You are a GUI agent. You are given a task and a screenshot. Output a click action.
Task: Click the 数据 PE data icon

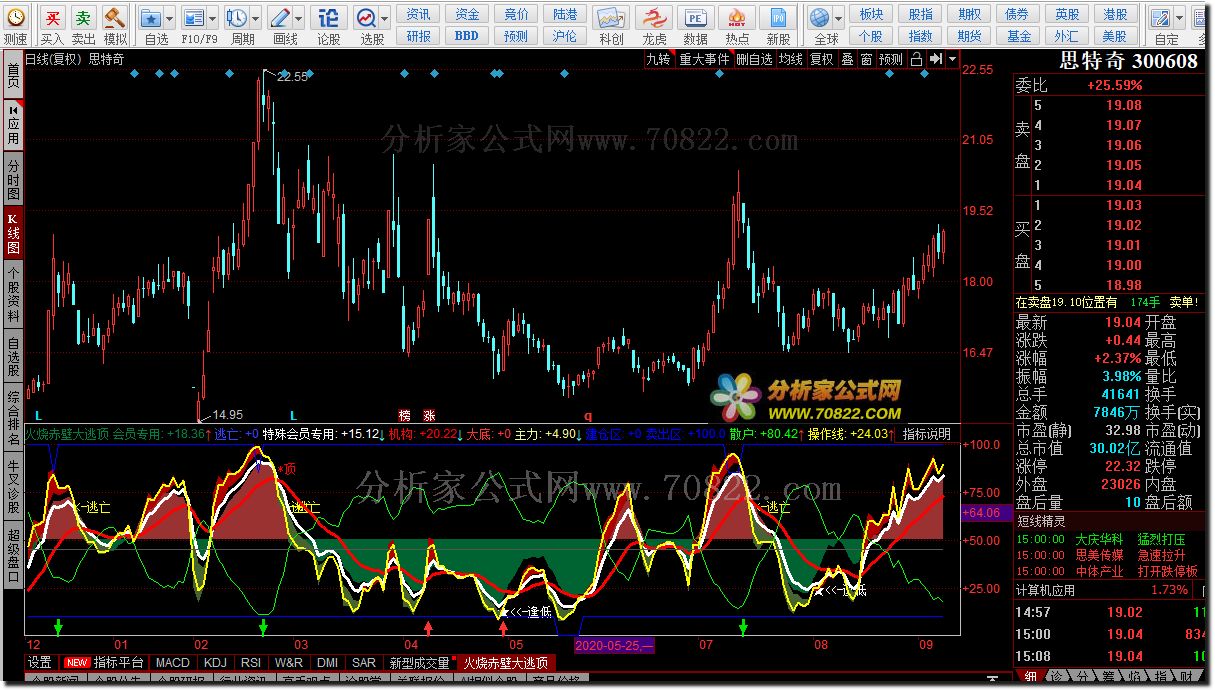coord(695,18)
